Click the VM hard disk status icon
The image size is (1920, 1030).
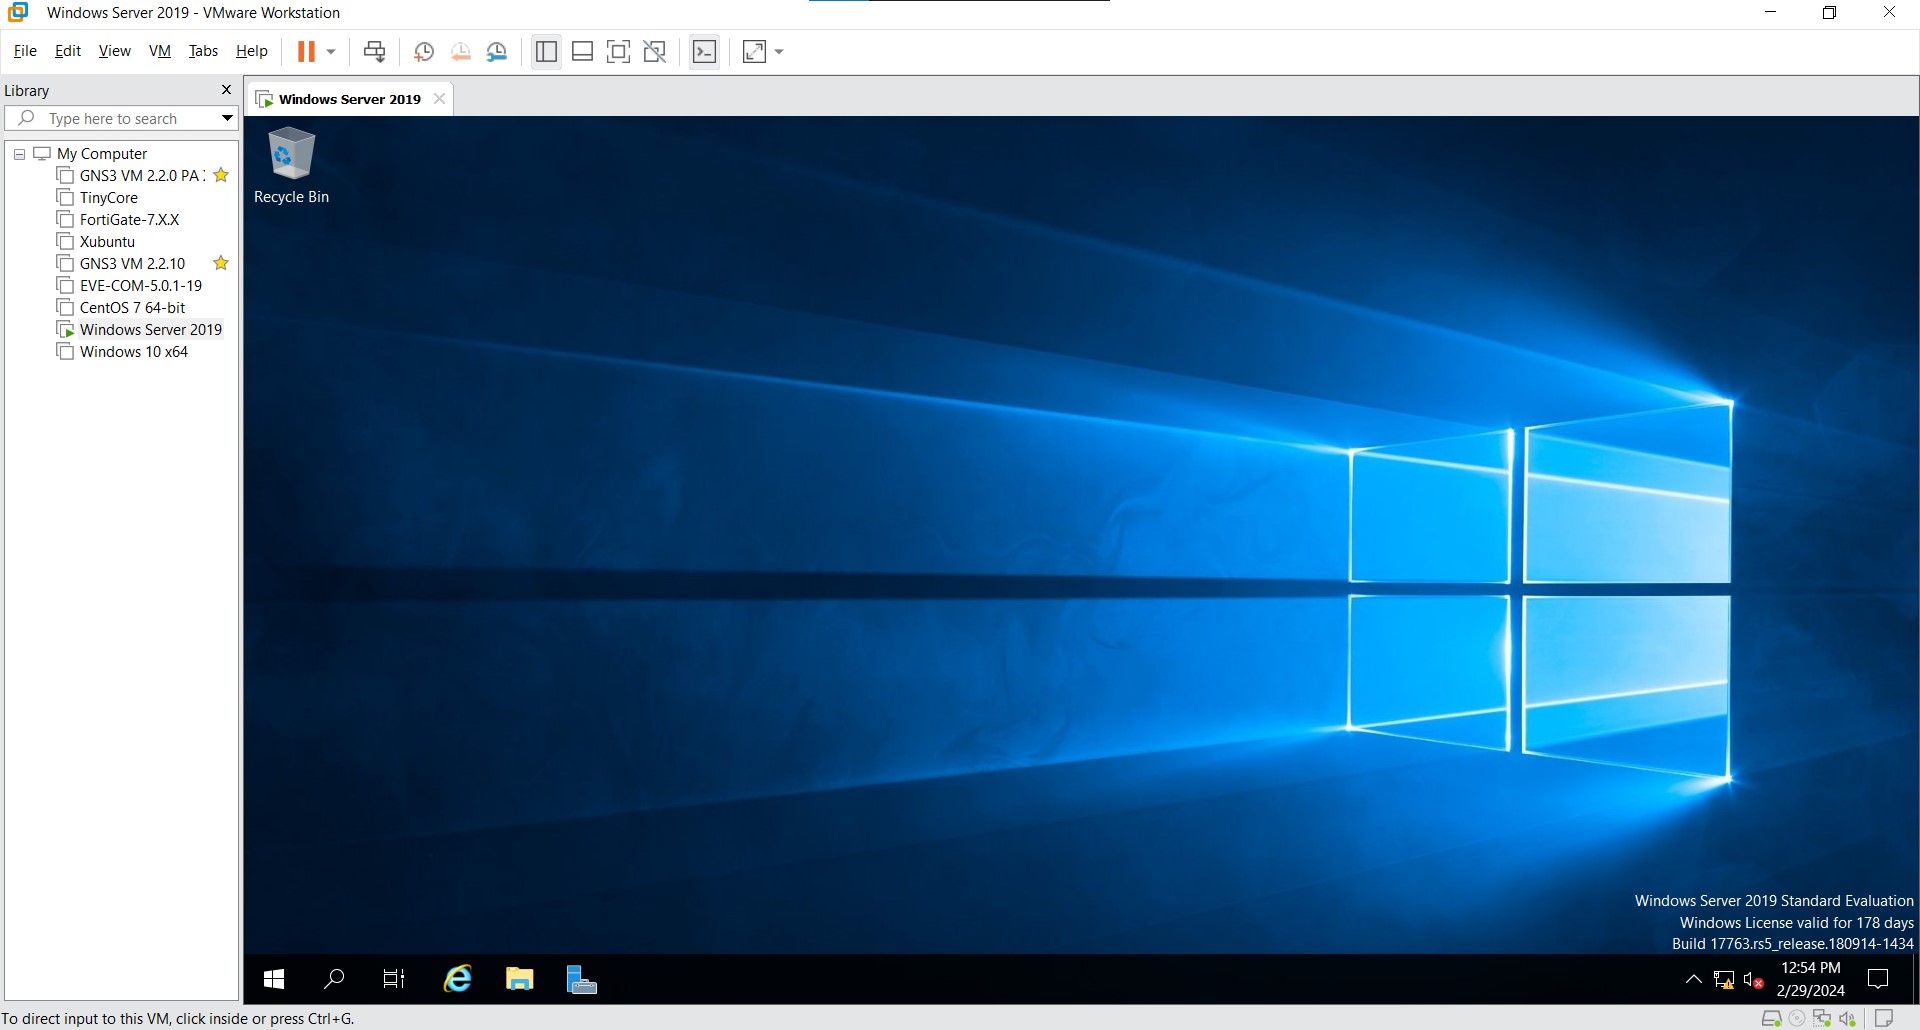[1772, 1018]
